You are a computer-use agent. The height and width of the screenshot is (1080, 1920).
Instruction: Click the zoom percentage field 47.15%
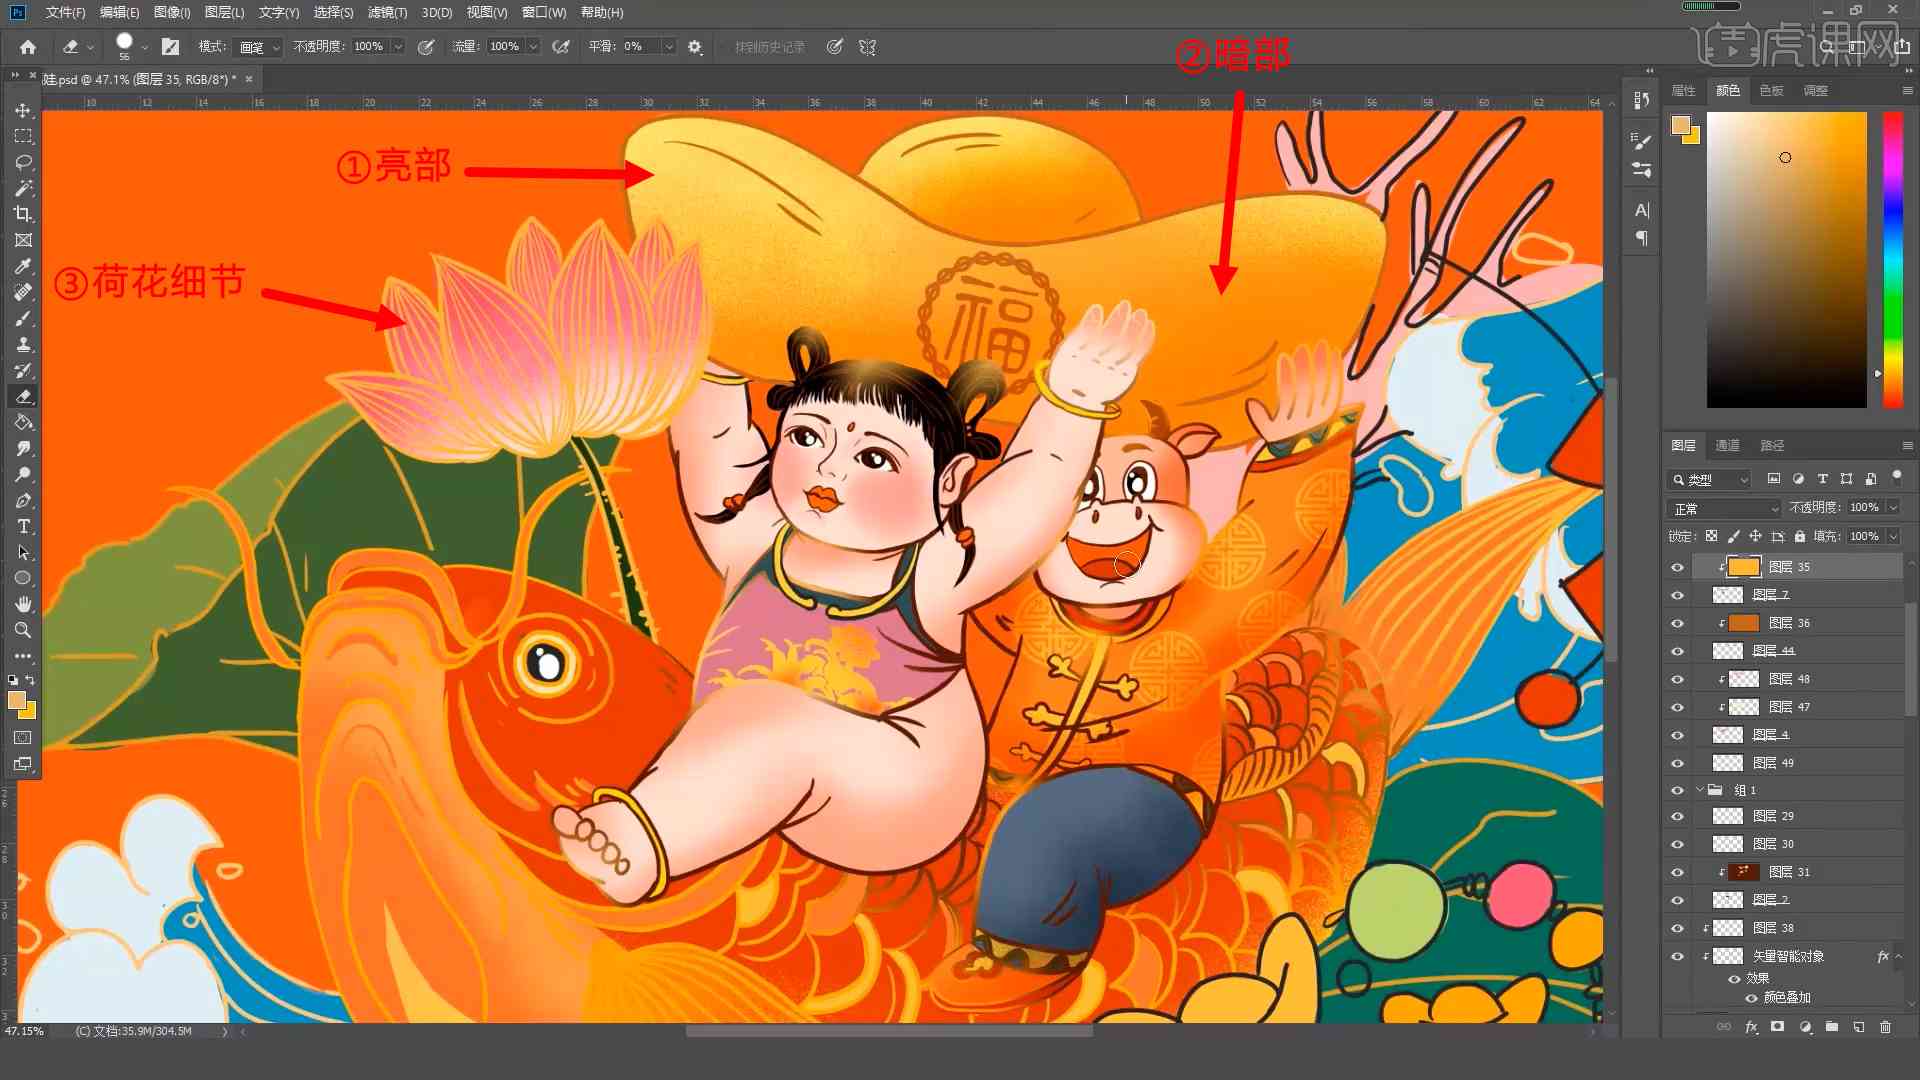[24, 1031]
